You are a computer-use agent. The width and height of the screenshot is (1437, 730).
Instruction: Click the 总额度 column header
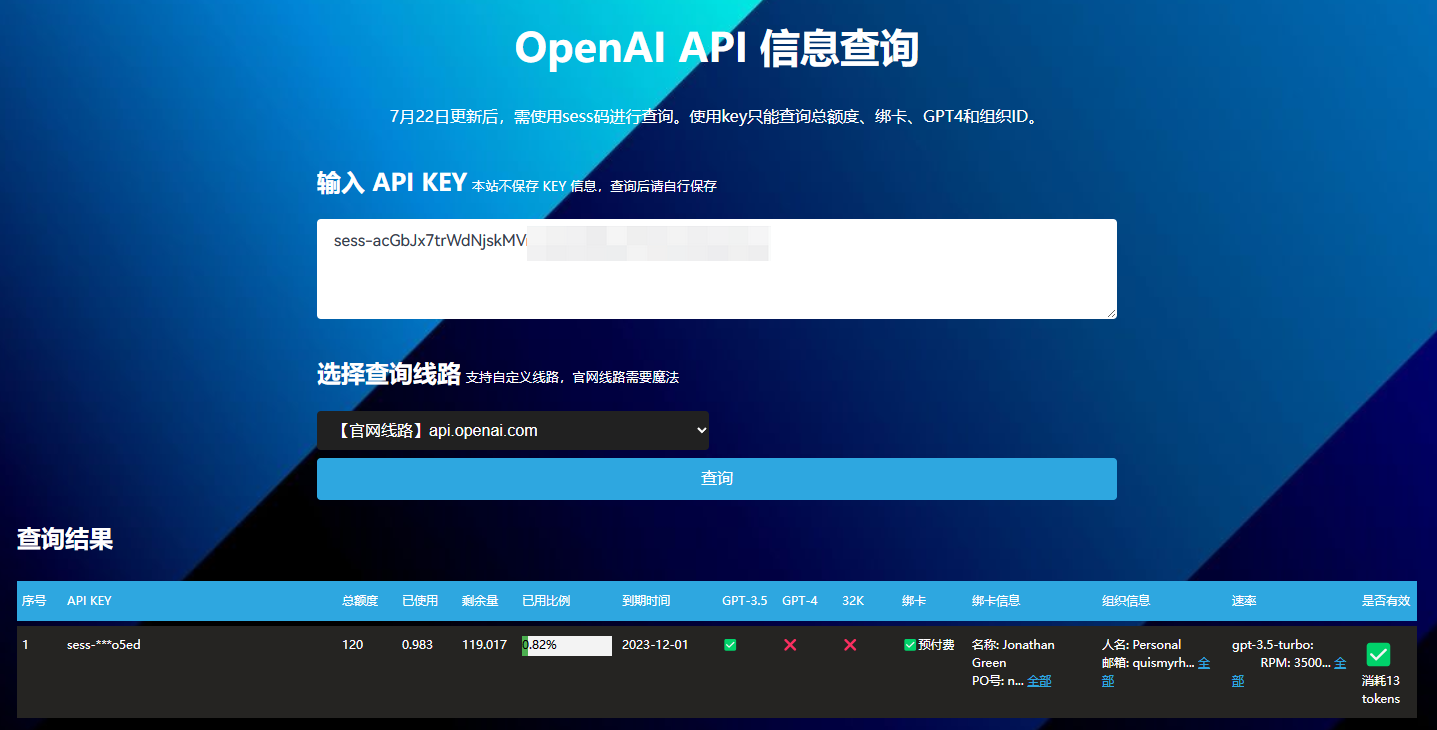point(360,601)
